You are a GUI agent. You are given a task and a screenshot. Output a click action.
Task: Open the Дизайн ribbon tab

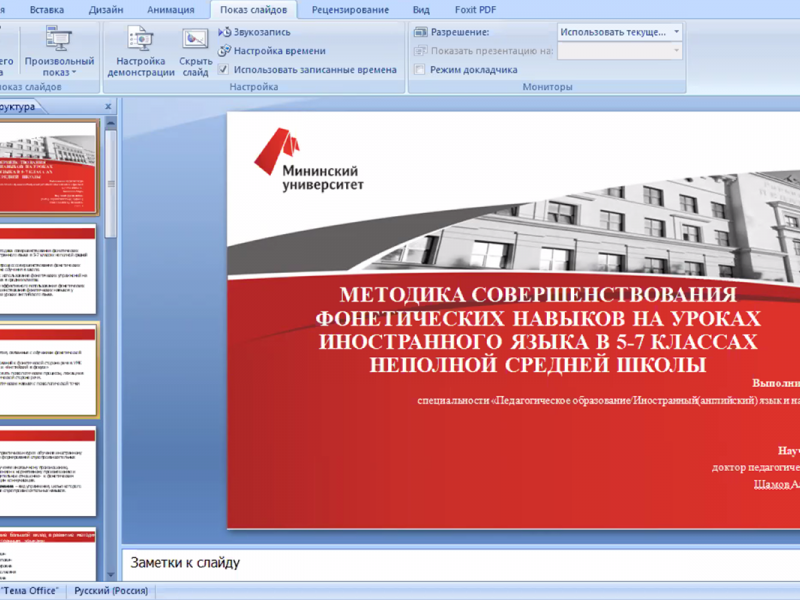(106, 10)
